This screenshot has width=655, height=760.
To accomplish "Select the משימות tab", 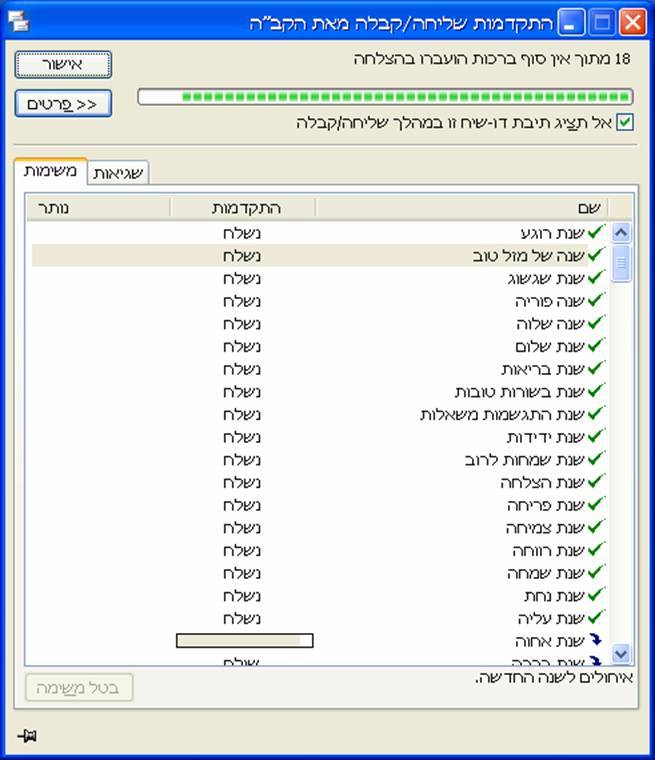I will click(x=50, y=172).
